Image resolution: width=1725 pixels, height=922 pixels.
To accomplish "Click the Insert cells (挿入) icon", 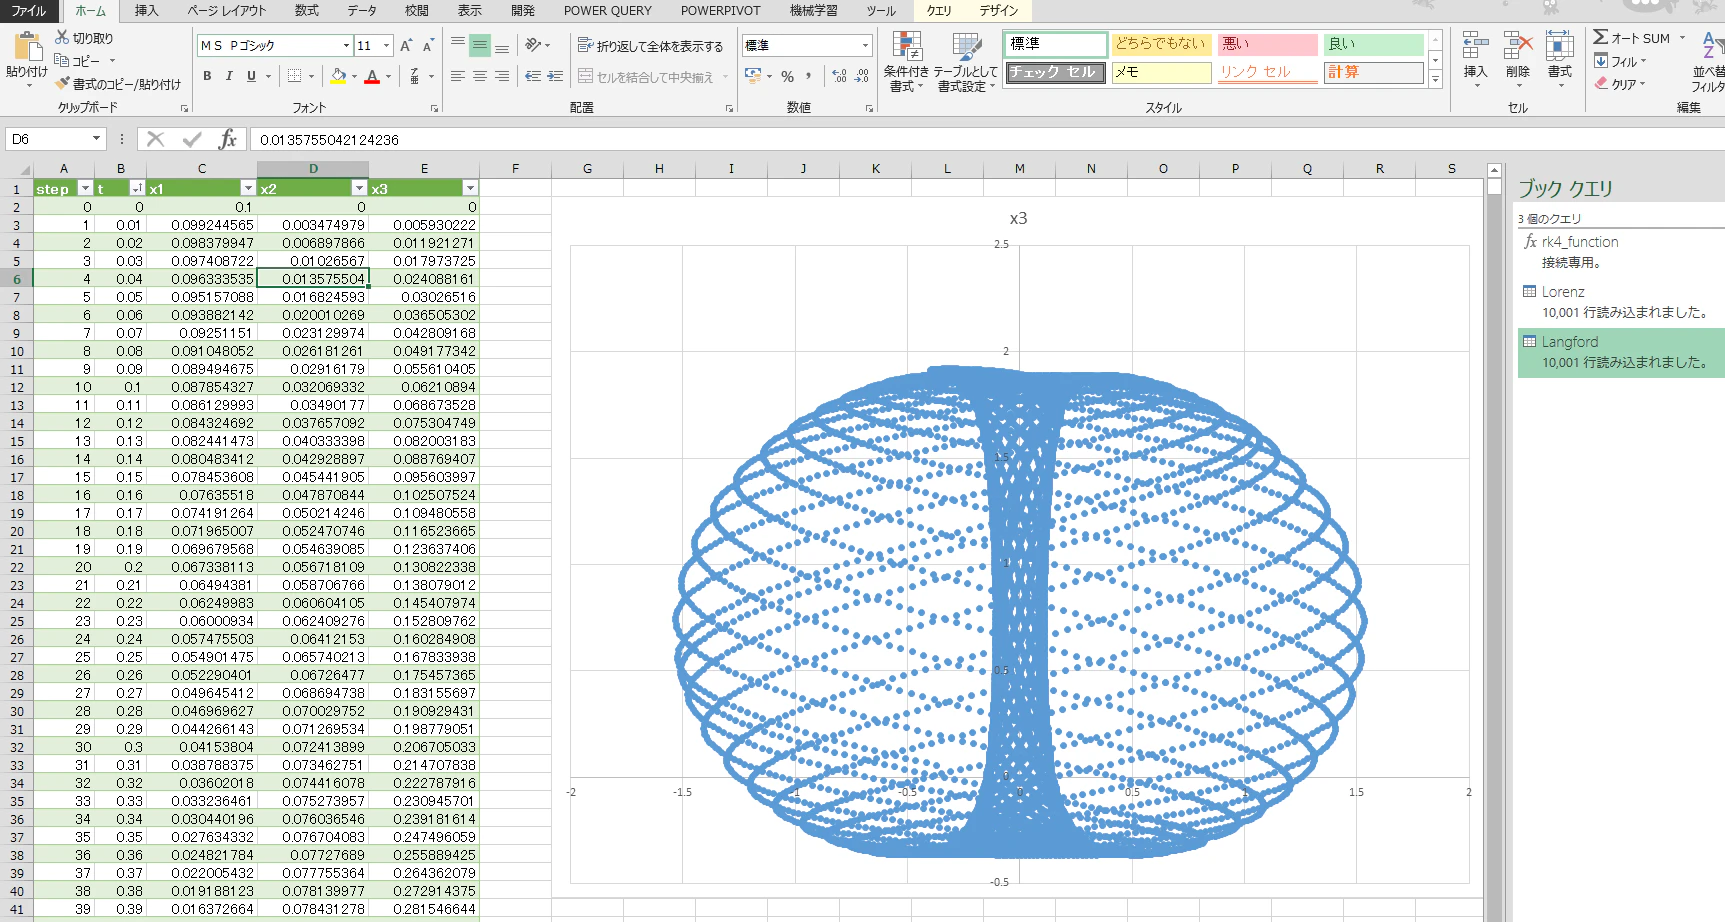I will (1475, 47).
